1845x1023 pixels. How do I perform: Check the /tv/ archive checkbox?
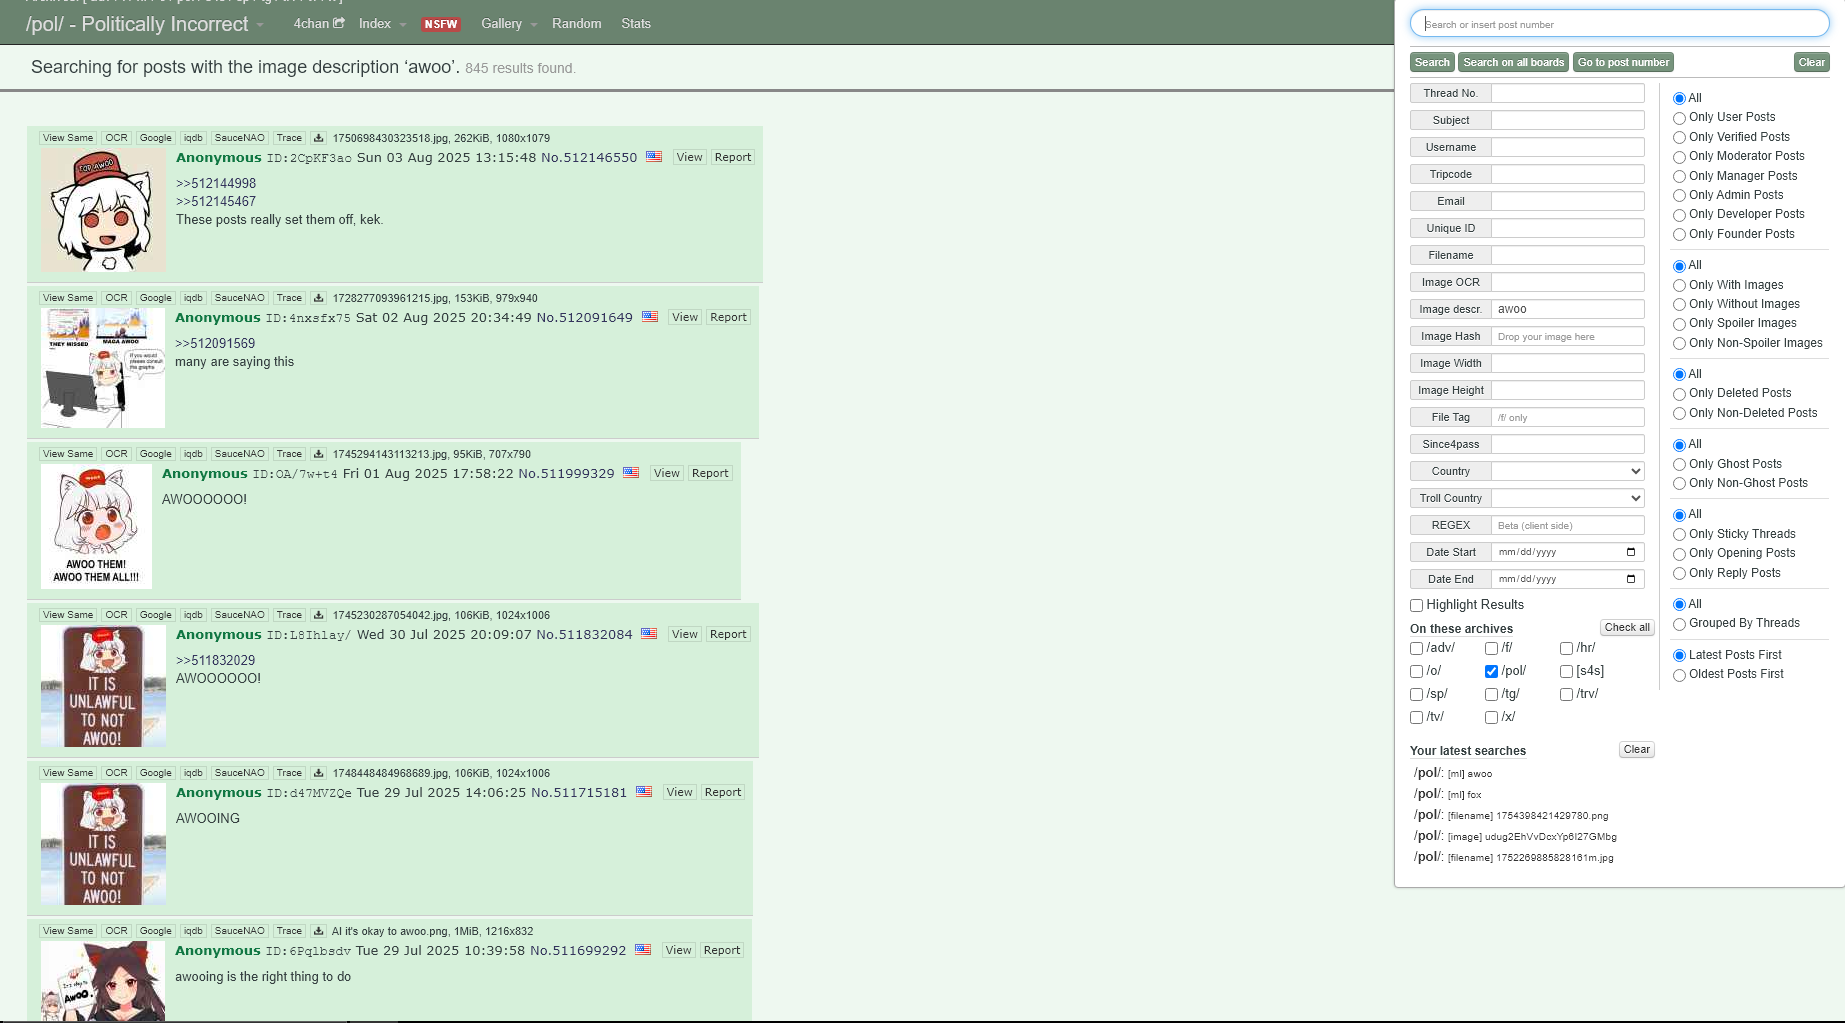click(1416, 717)
